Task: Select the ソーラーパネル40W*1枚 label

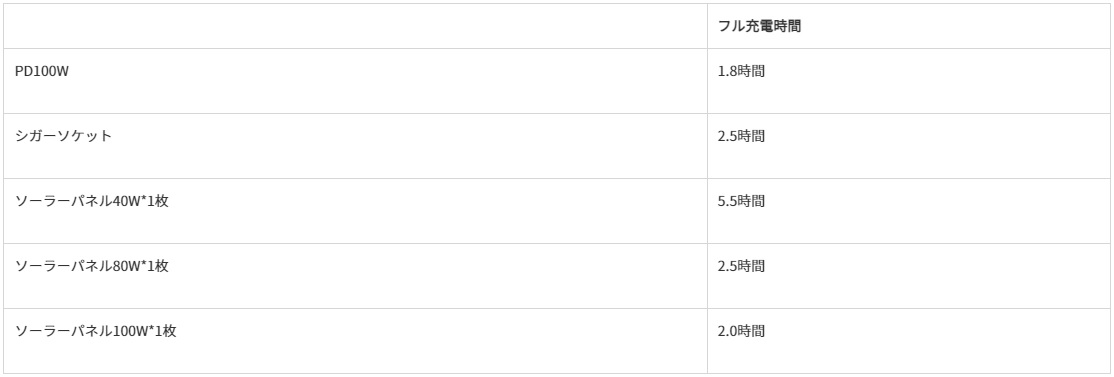Action: click(92, 201)
